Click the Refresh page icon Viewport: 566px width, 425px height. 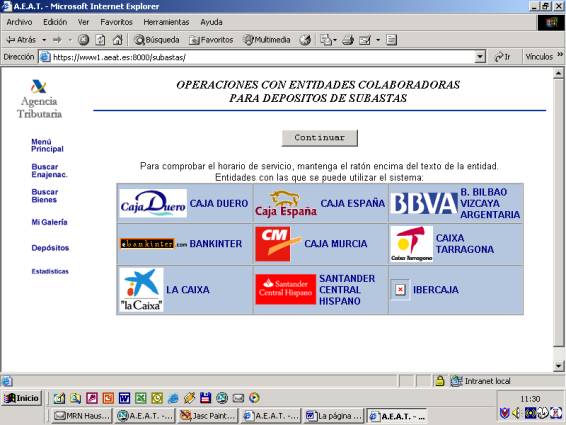[100, 40]
